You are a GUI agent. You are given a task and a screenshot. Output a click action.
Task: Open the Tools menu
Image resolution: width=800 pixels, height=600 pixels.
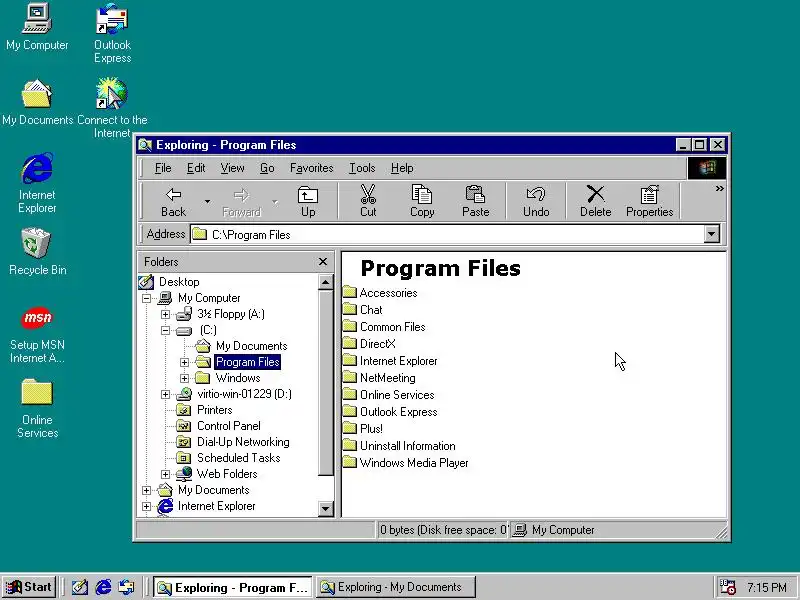tap(362, 168)
